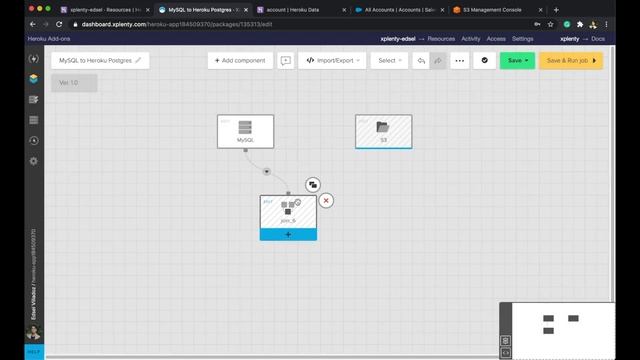Click the Add component button
Viewport: 640px width, 360px height.
(x=240, y=60)
